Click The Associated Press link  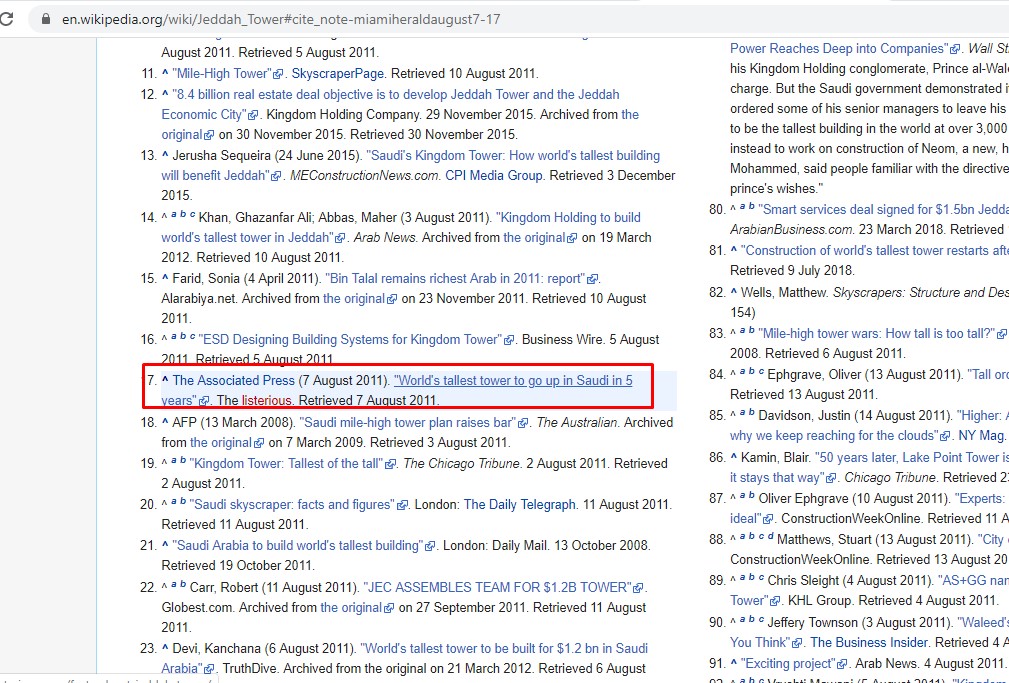pyautogui.click(x=233, y=380)
